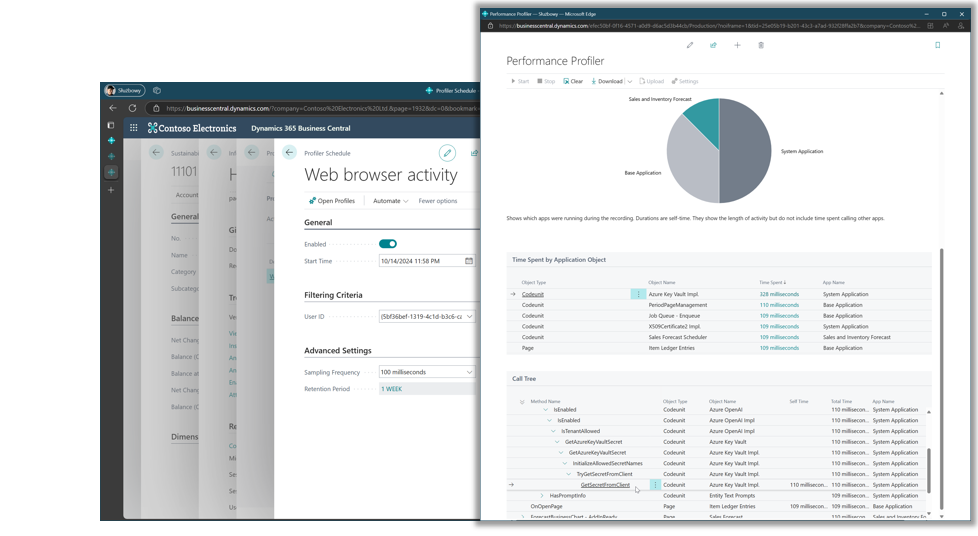Click the Performance Profiler page scrollbar
978x536 pixels.
coord(941,379)
